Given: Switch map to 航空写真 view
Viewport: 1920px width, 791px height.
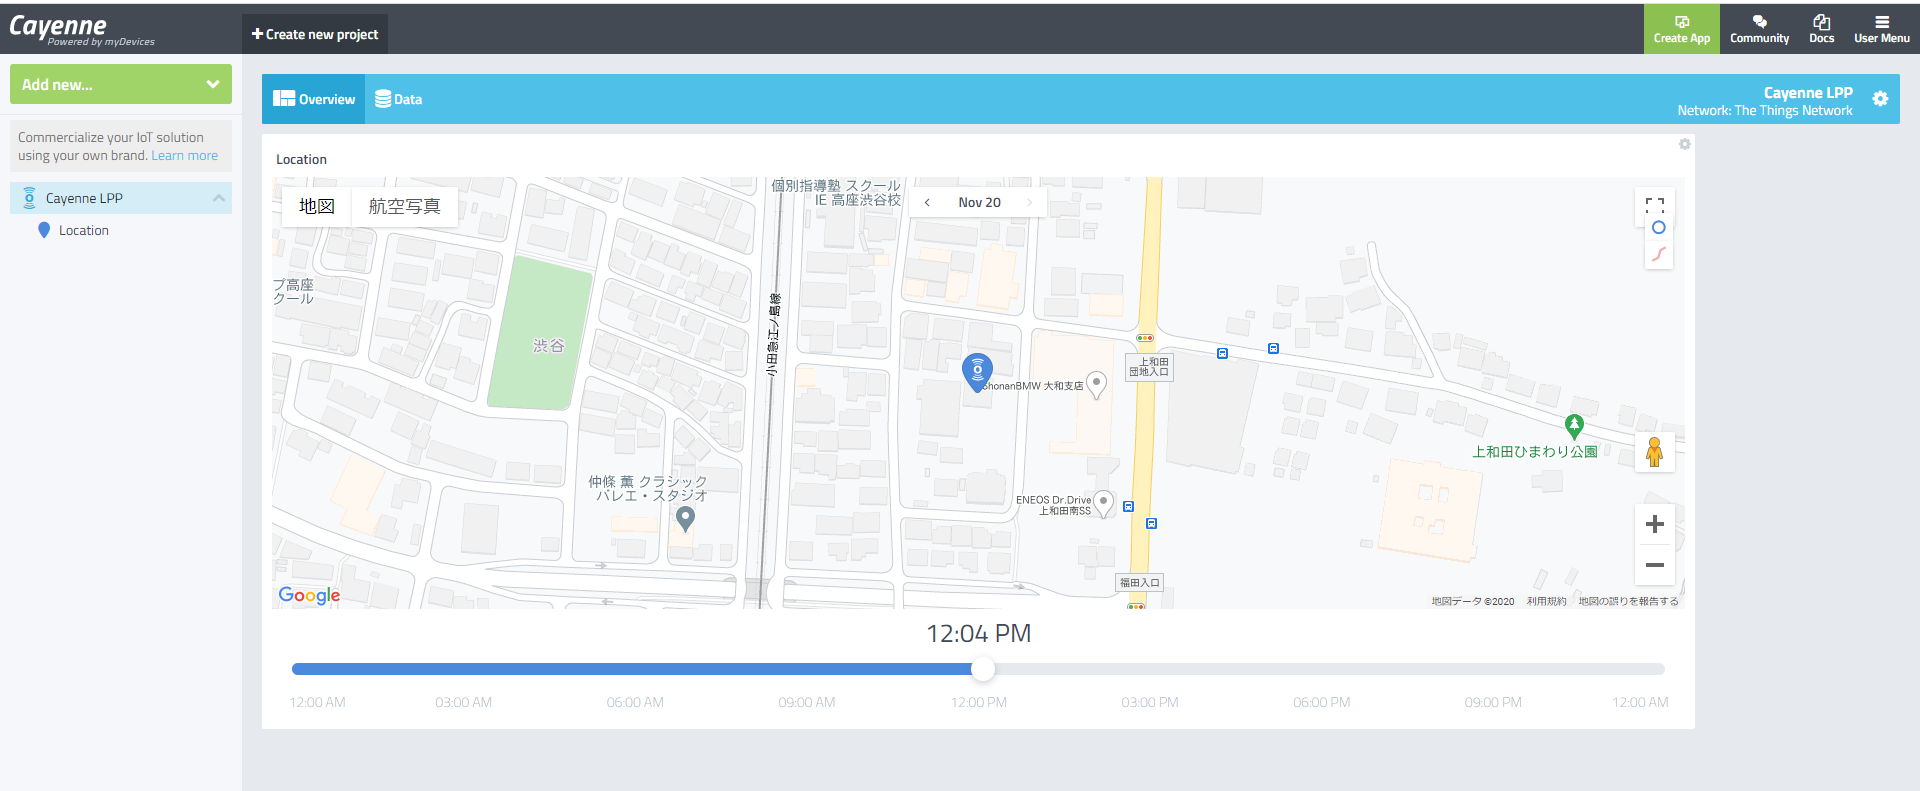Looking at the screenshot, I should [x=405, y=206].
